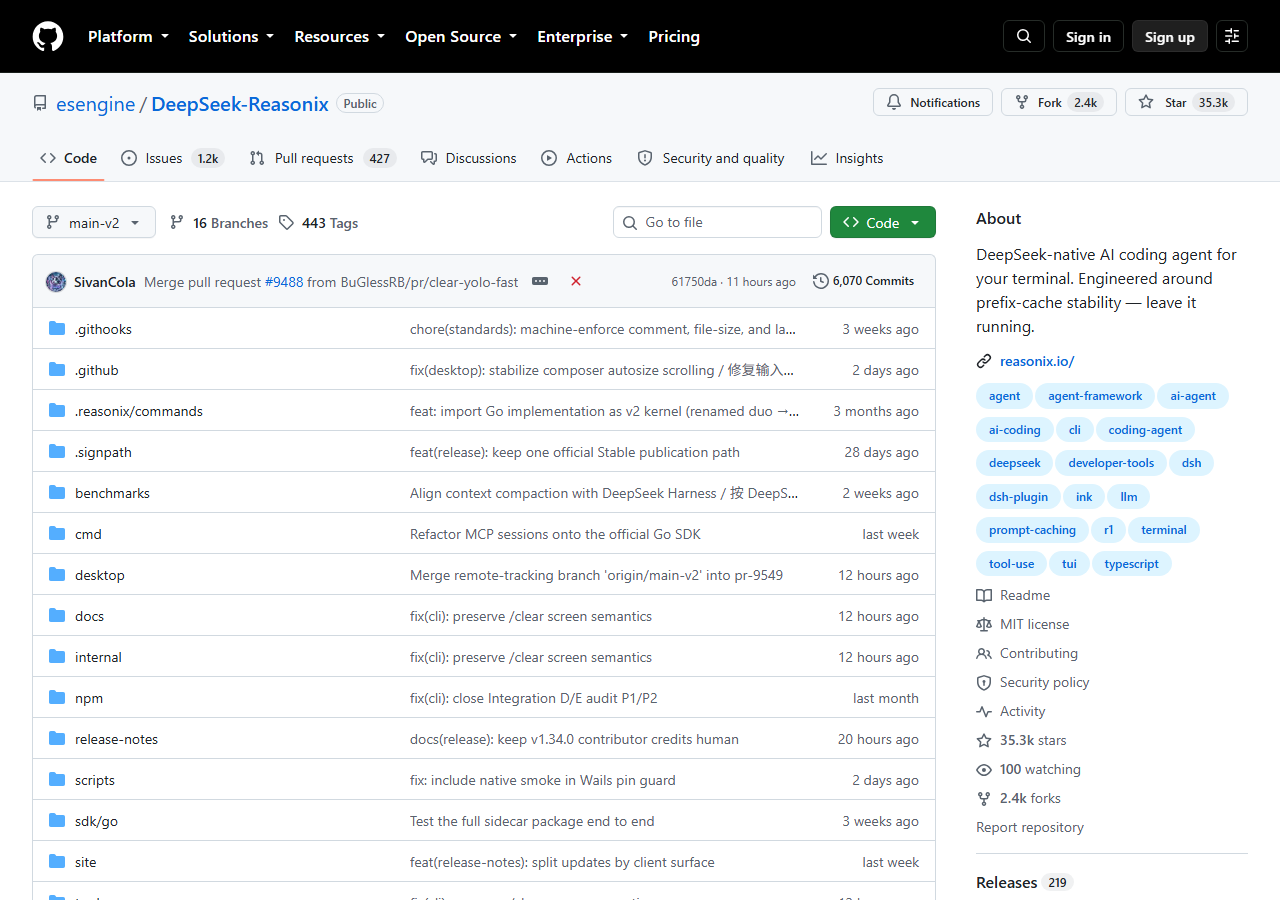The width and height of the screenshot is (1280, 900).
Task: Open appearance settings icon beside Sign up
Action: tap(1232, 37)
